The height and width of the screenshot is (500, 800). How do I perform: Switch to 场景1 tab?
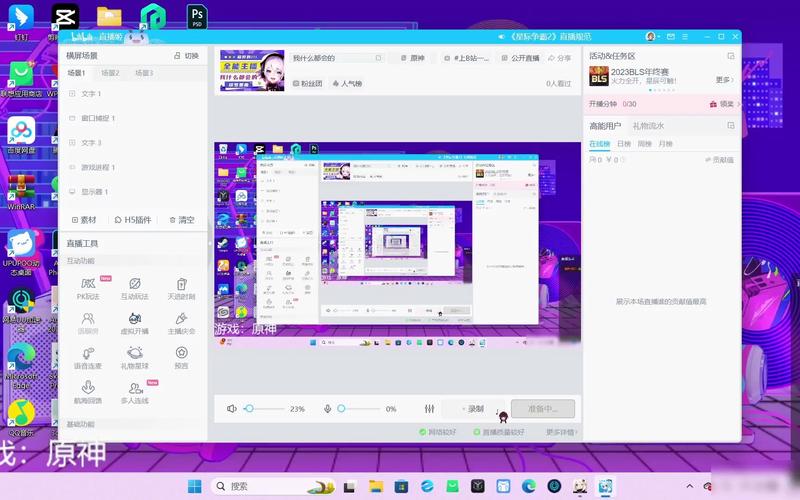tap(77, 73)
